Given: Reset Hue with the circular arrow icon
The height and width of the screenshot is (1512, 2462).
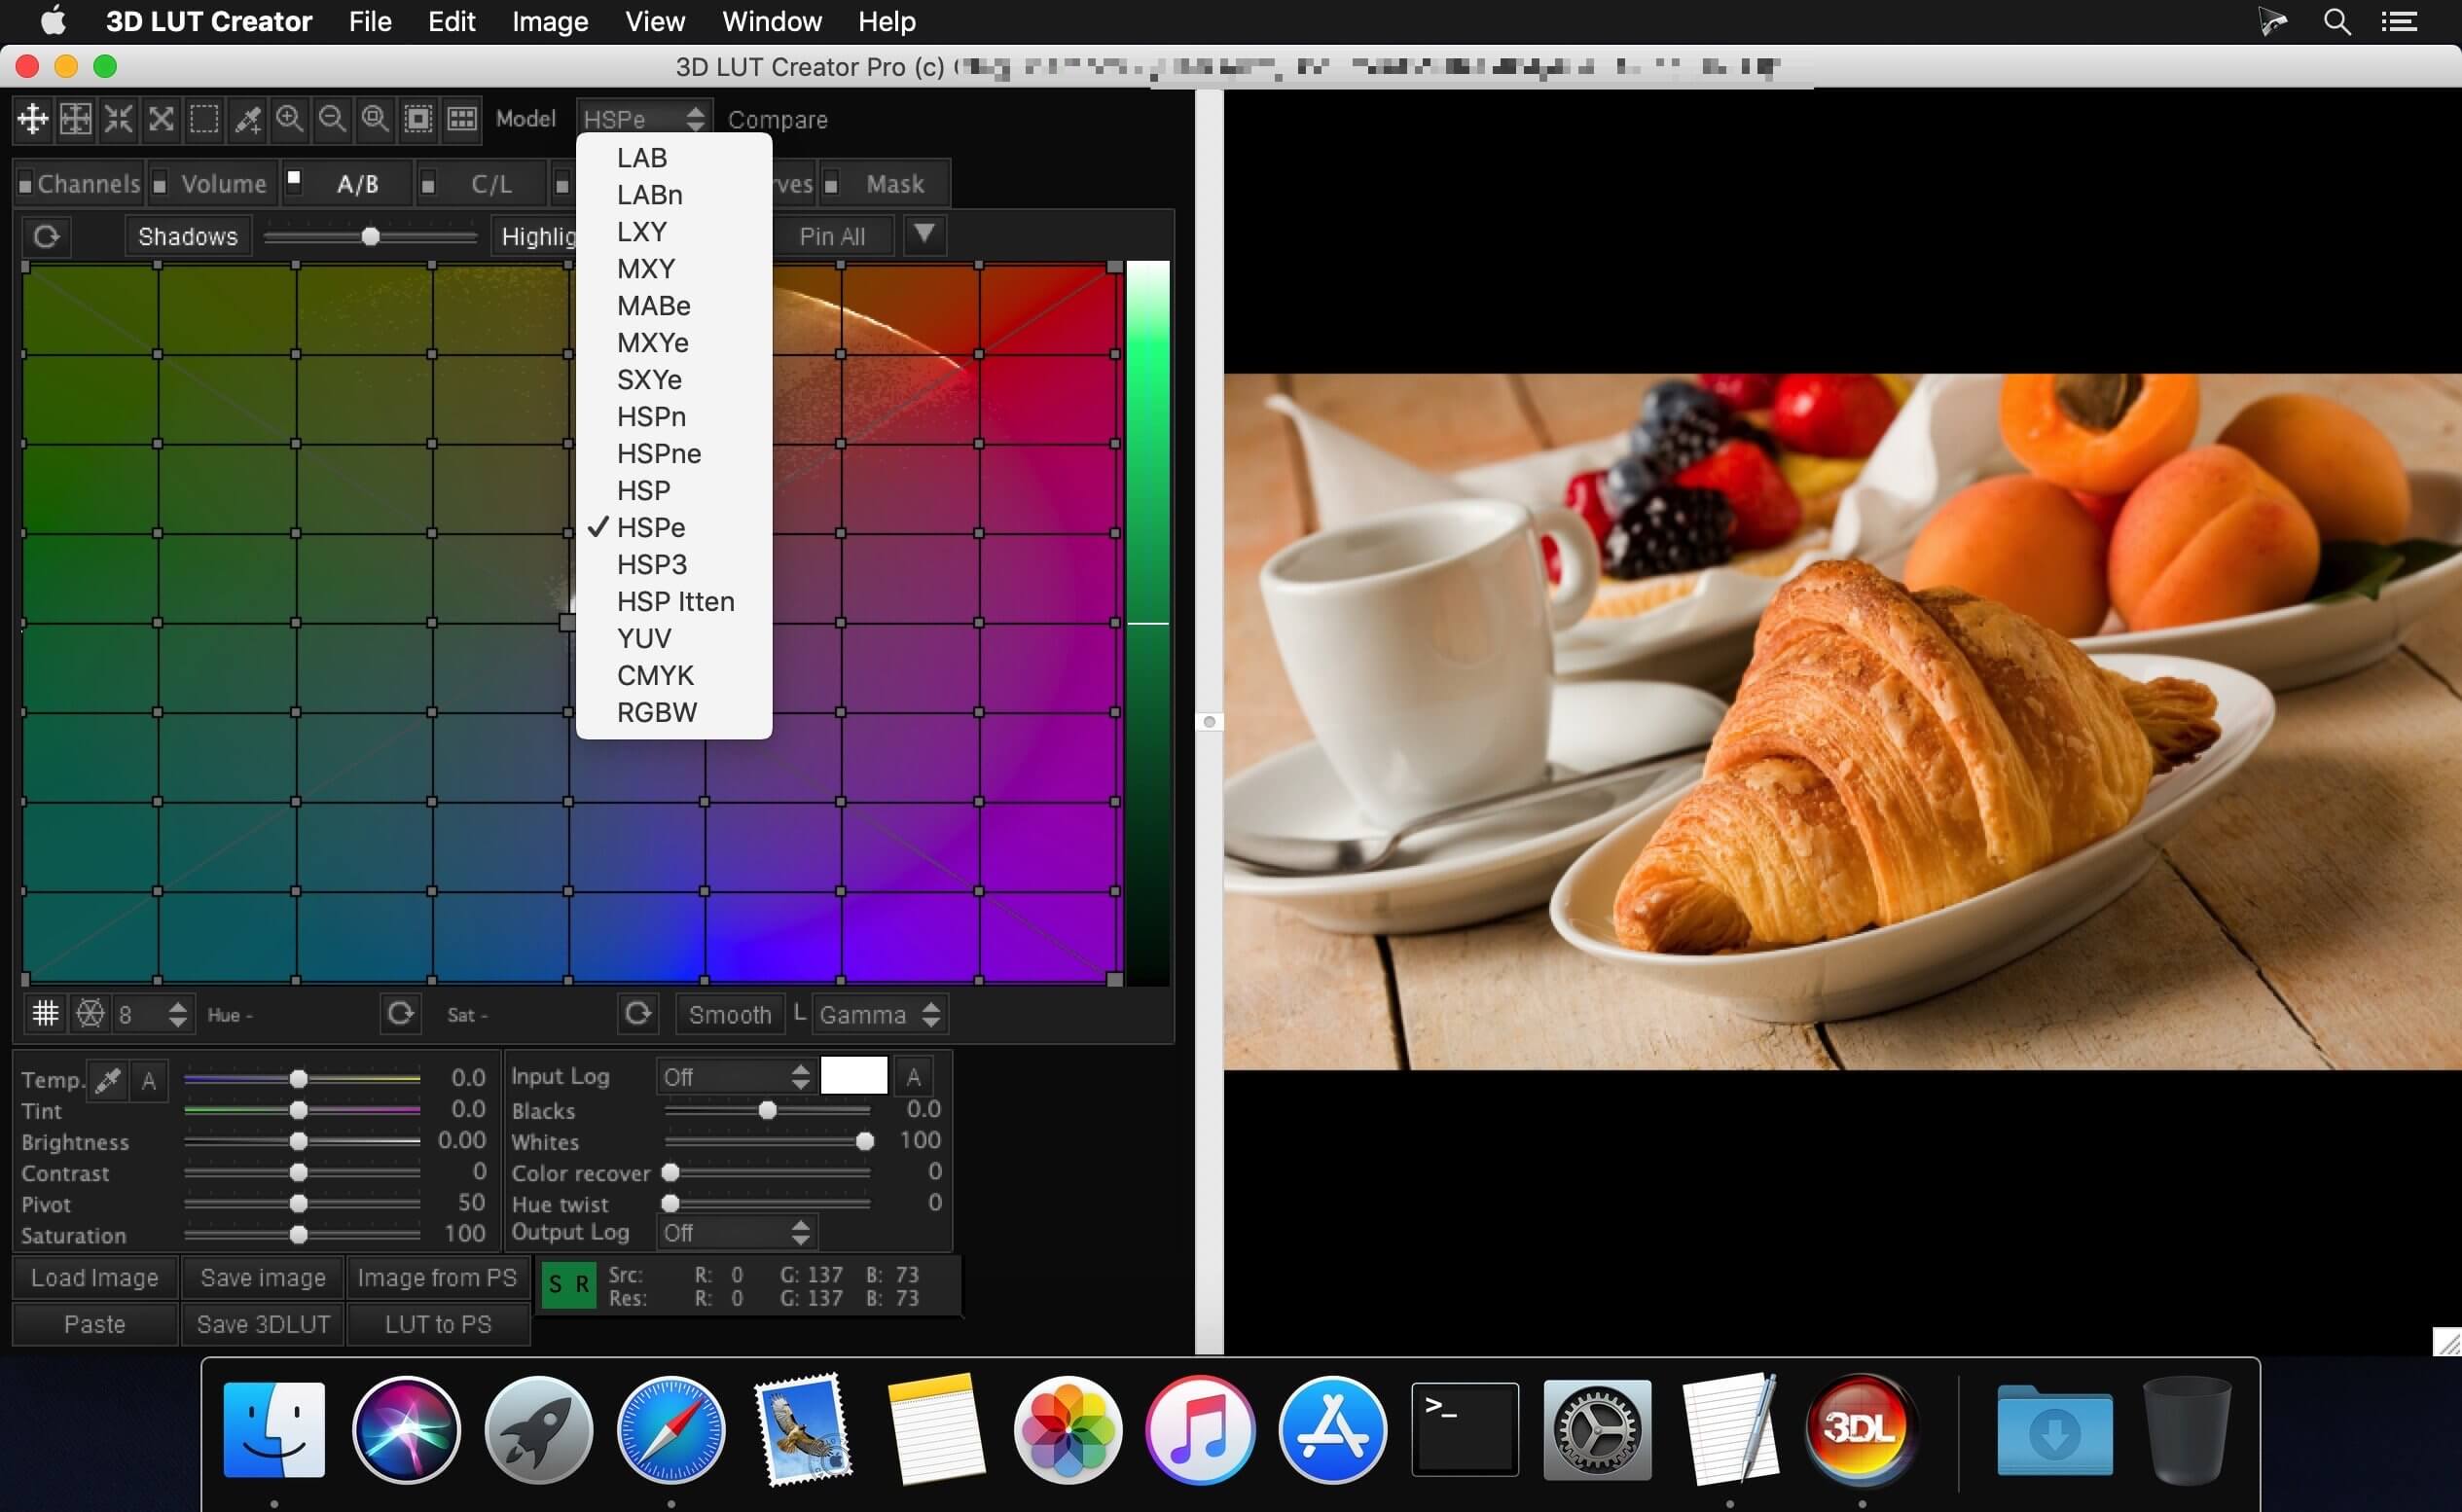Looking at the screenshot, I should click(x=400, y=1014).
